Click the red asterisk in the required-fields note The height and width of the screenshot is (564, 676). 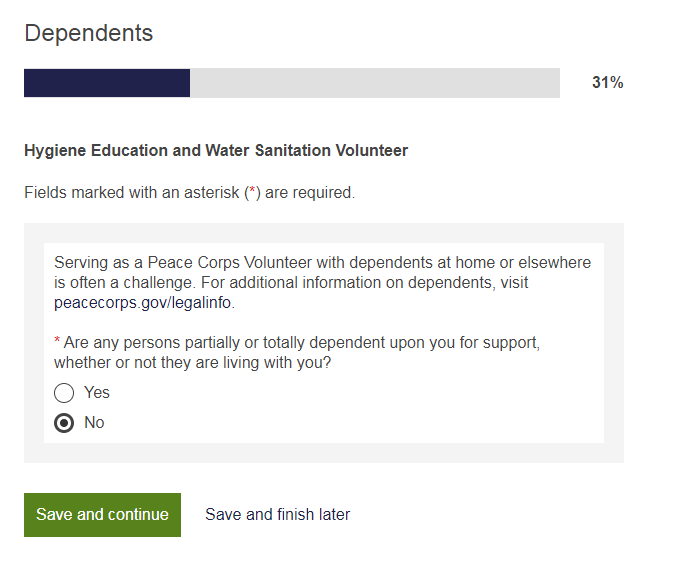(252, 192)
